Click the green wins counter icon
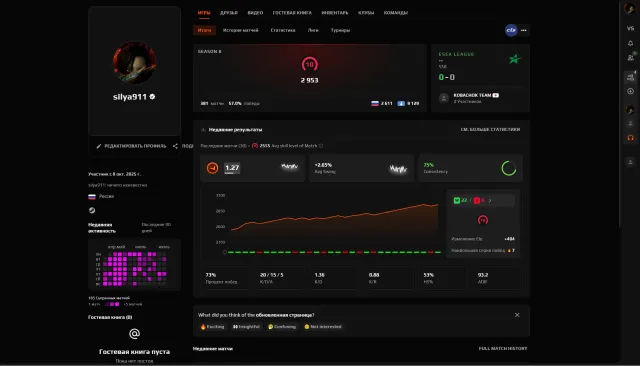 (x=457, y=200)
